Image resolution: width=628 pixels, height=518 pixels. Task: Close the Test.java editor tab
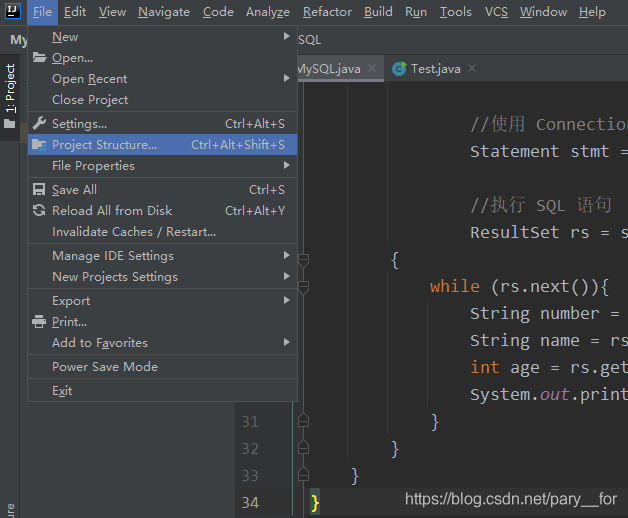coord(472,69)
